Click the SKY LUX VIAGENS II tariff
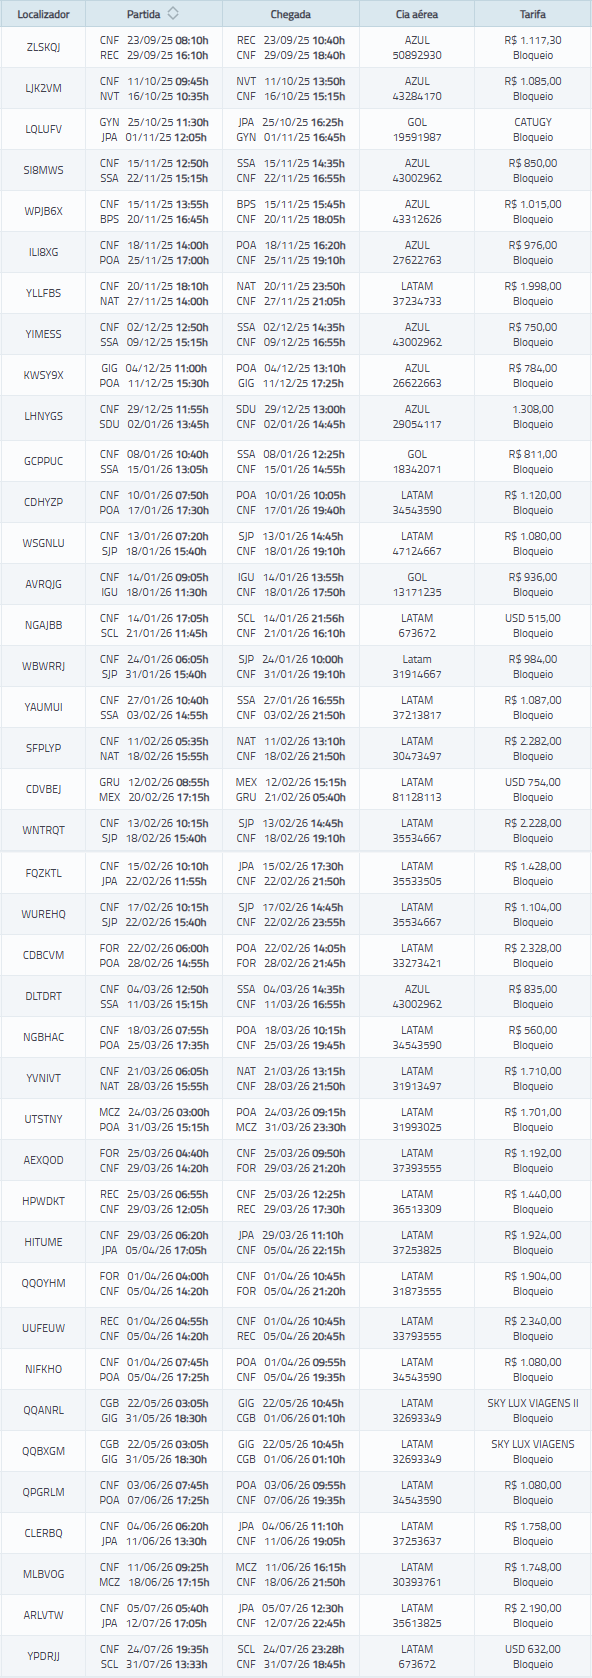This screenshot has height=1678, width=592. pyautogui.click(x=533, y=1403)
